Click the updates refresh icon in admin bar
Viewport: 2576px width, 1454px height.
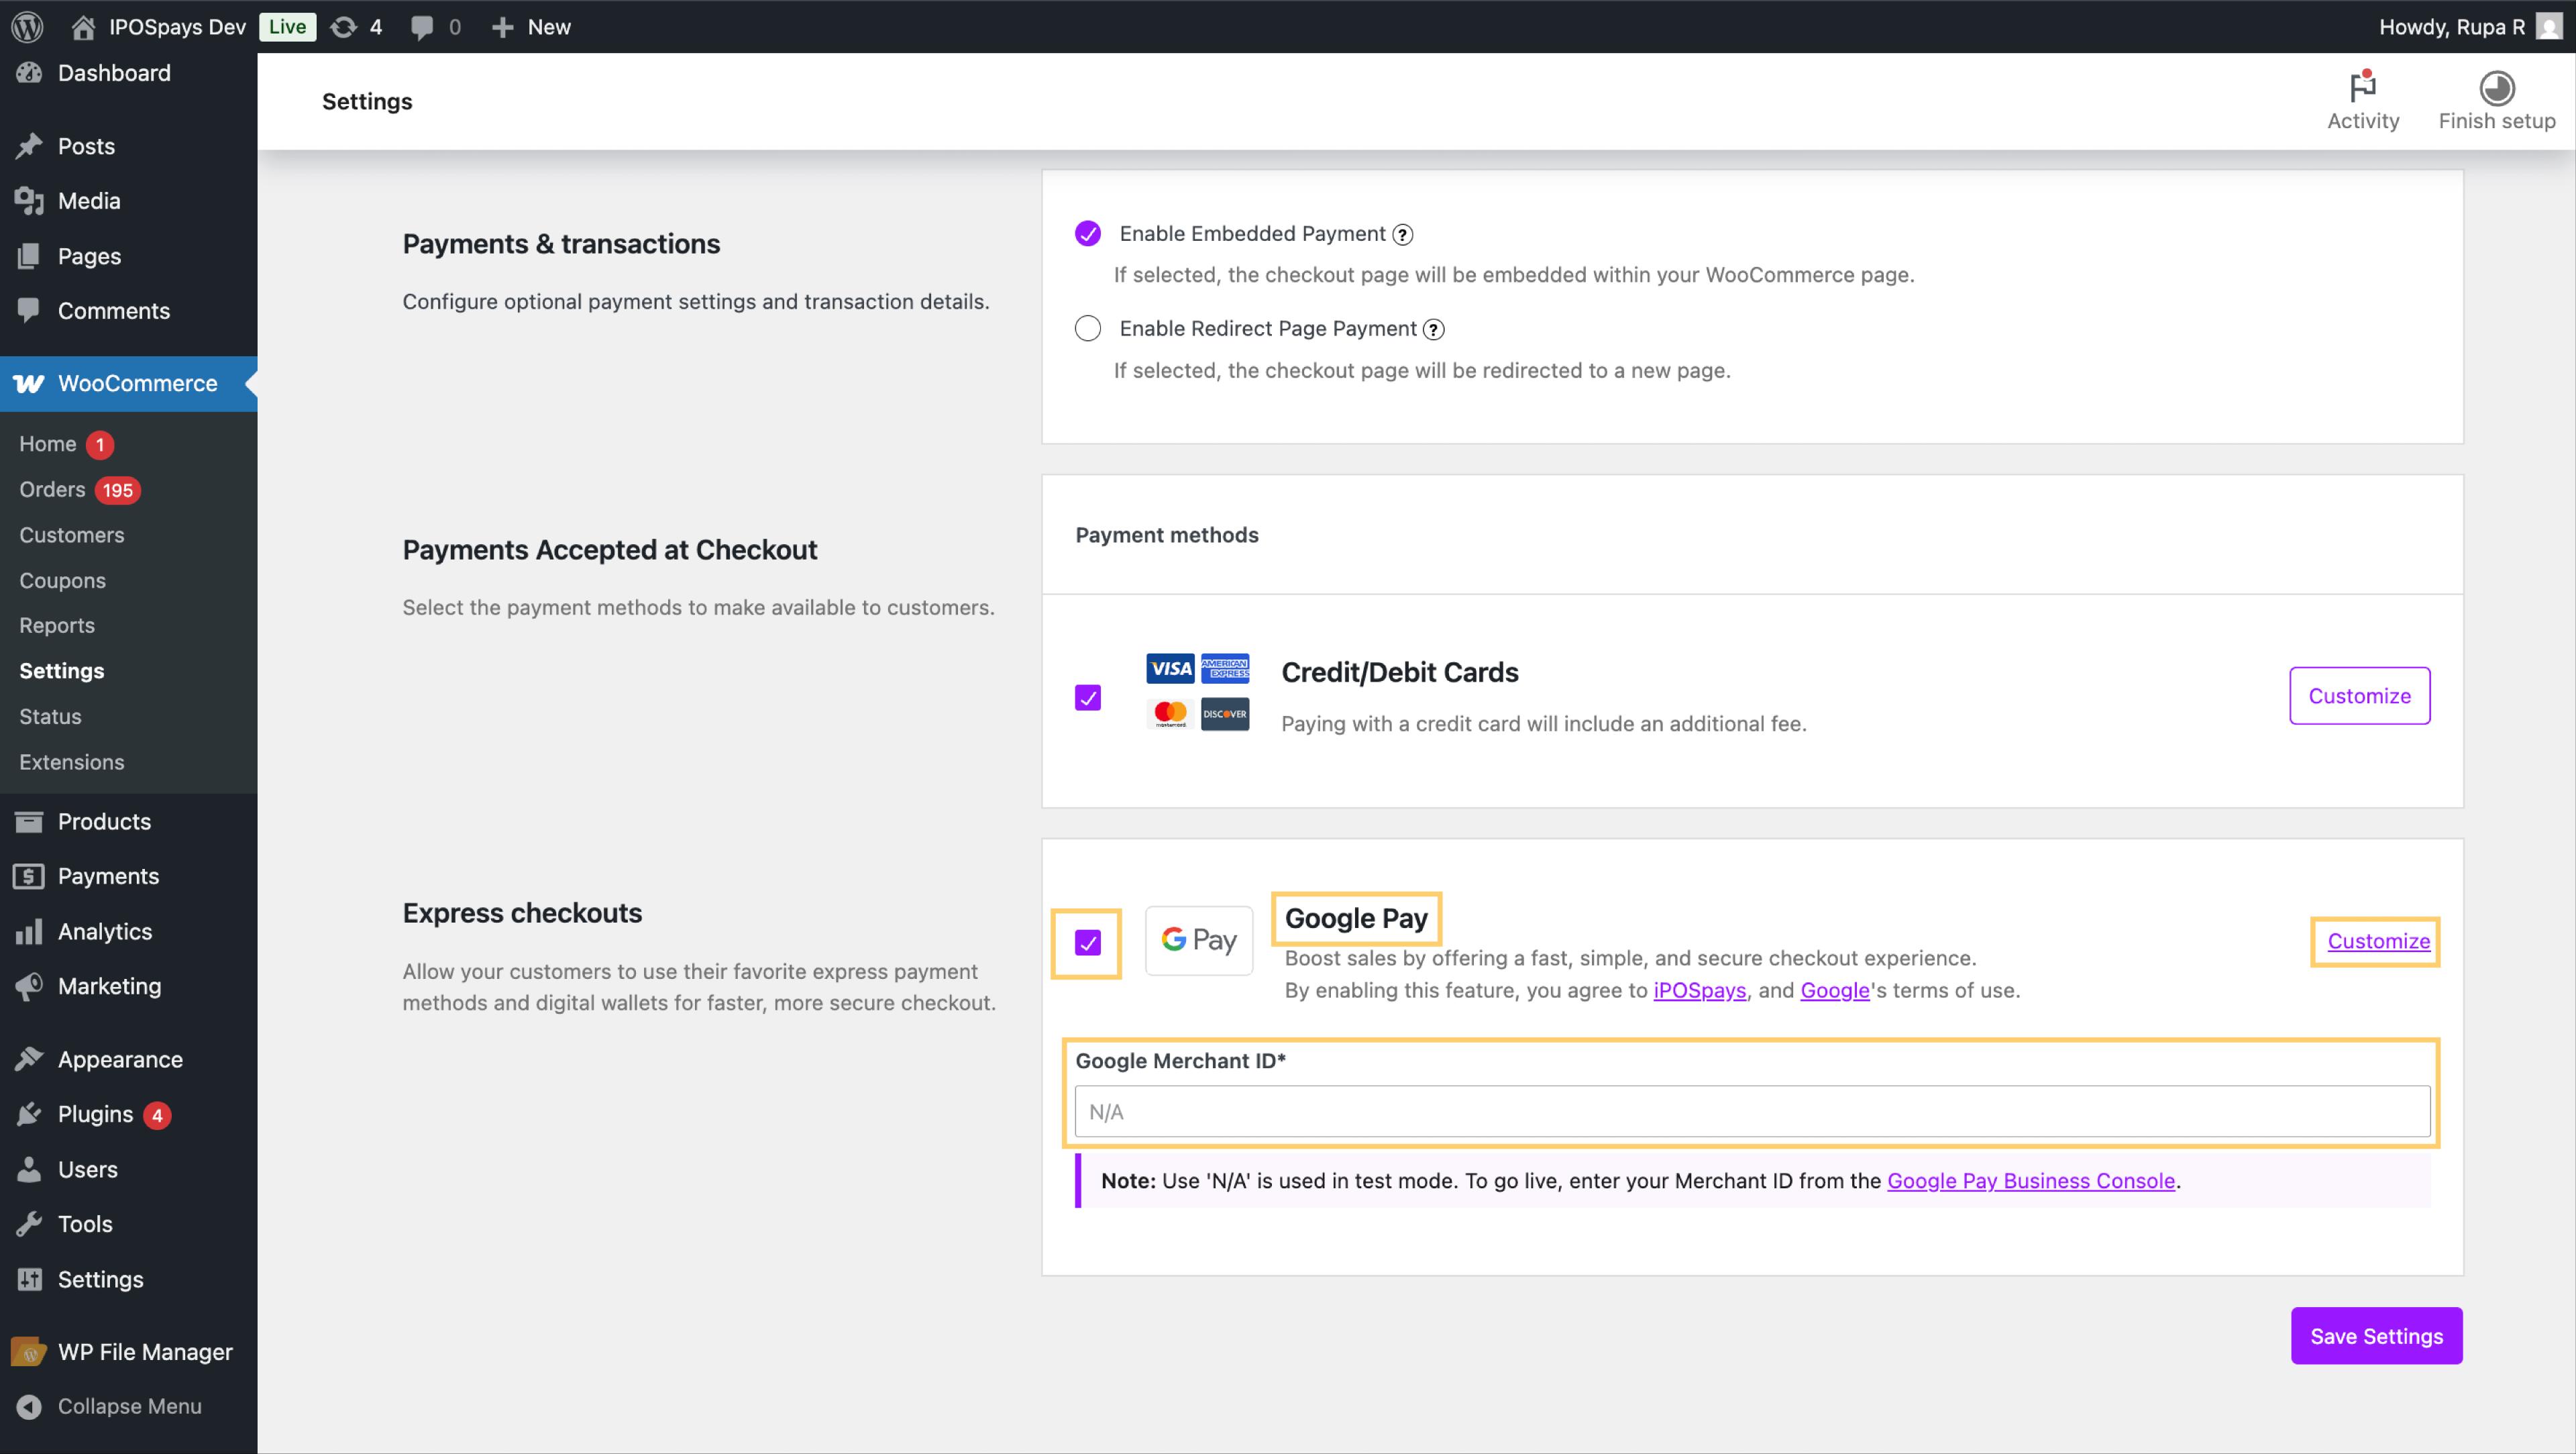coord(343,27)
